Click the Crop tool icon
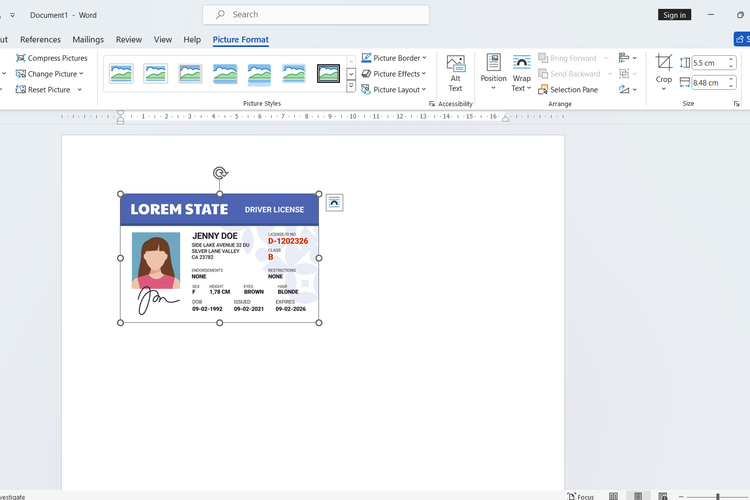750x500 pixels. pos(664,63)
